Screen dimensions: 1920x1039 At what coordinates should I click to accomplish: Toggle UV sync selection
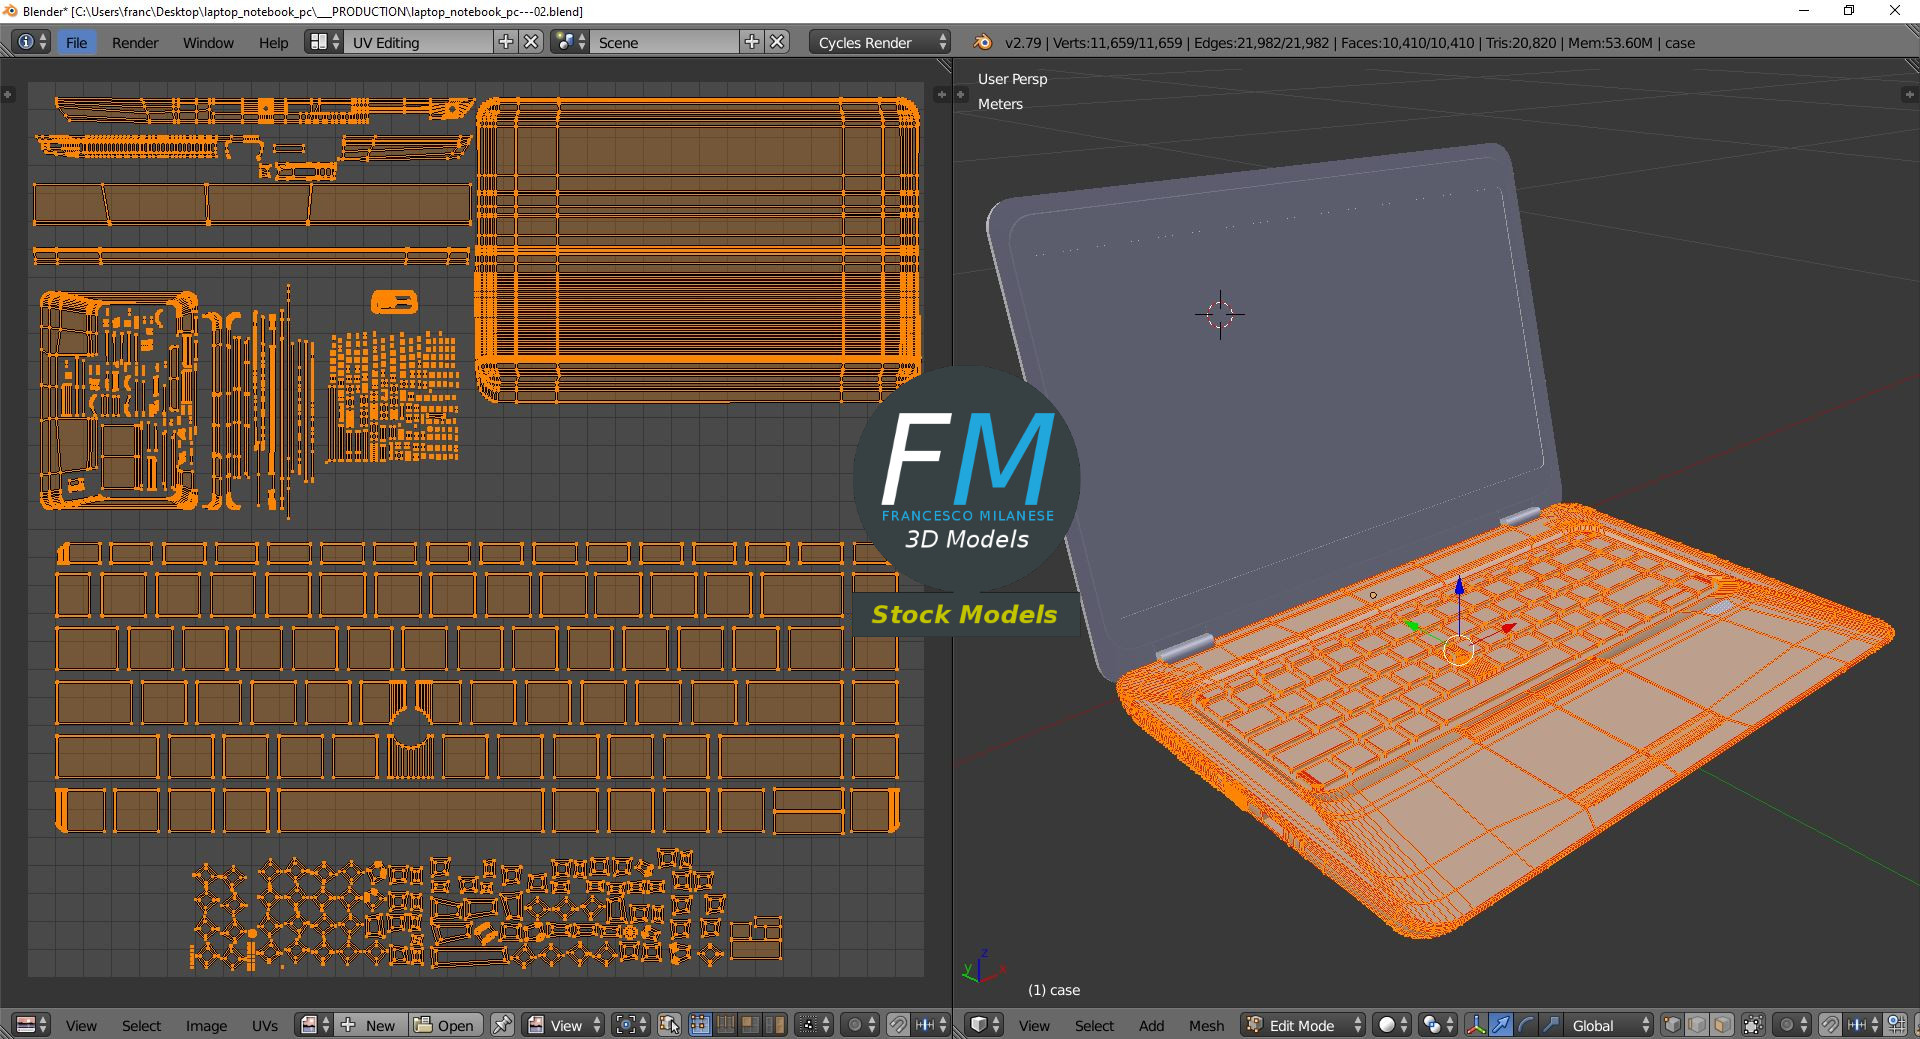coord(669,1025)
